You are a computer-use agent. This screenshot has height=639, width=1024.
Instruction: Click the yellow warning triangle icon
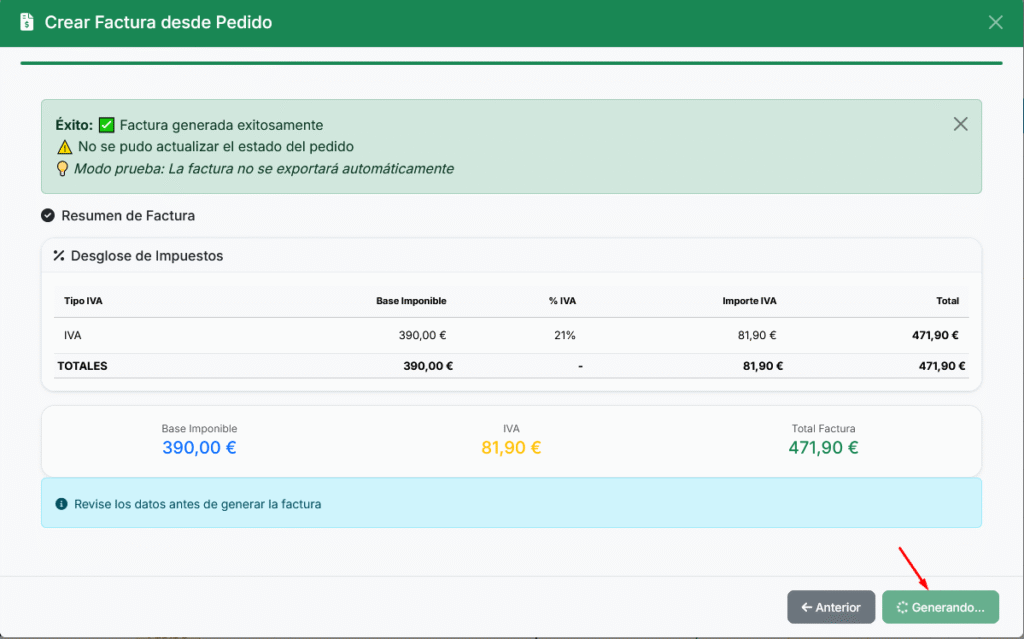(x=63, y=147)
